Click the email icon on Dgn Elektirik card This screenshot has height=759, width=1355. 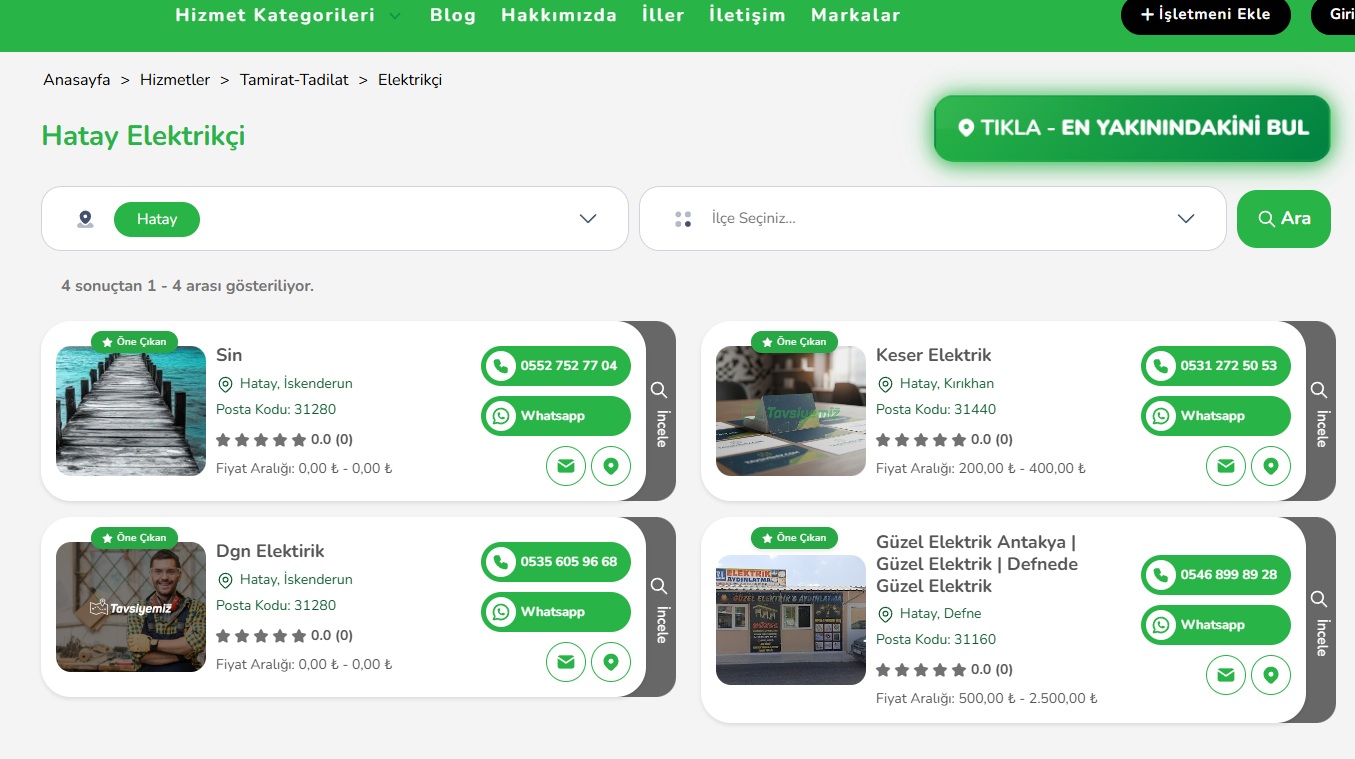566,662
